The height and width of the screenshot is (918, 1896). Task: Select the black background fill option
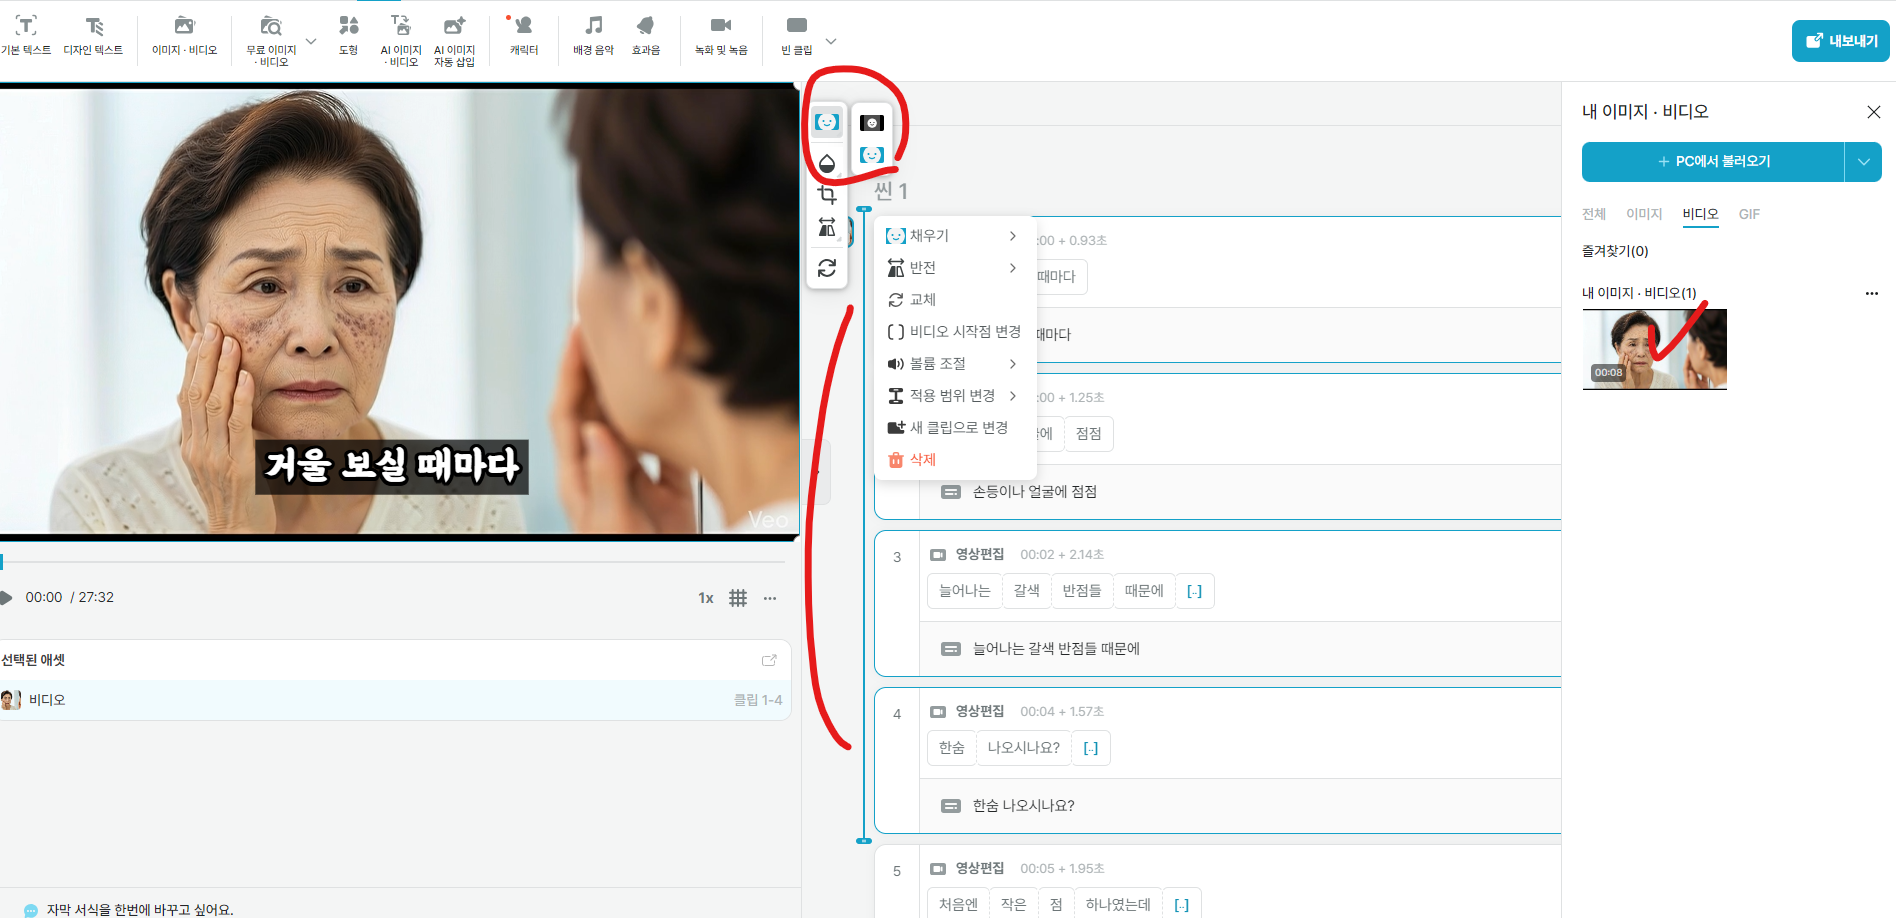click(x=872, y=121)
